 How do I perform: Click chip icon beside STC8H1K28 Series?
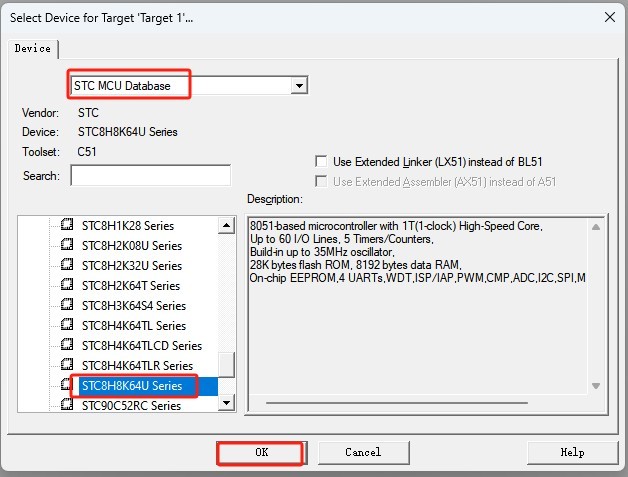point(67,225)
